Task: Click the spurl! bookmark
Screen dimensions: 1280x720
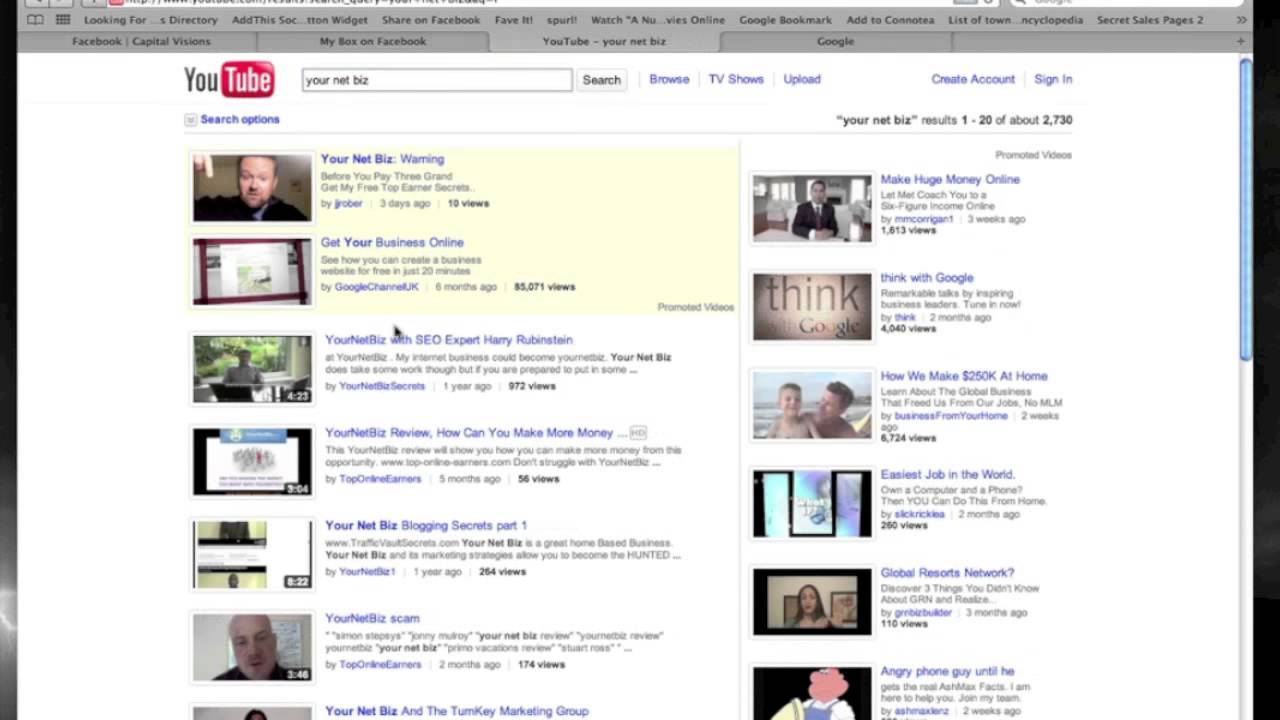Action: (561, 20)
